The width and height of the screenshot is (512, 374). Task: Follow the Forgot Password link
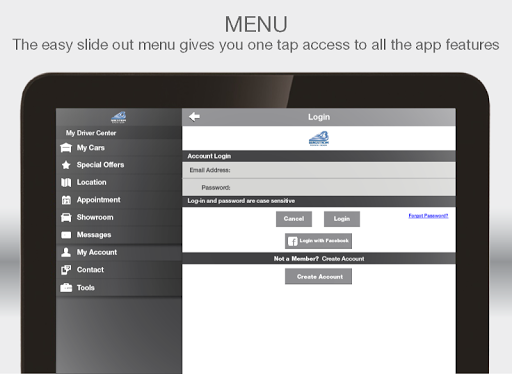(x=428, y=216)
